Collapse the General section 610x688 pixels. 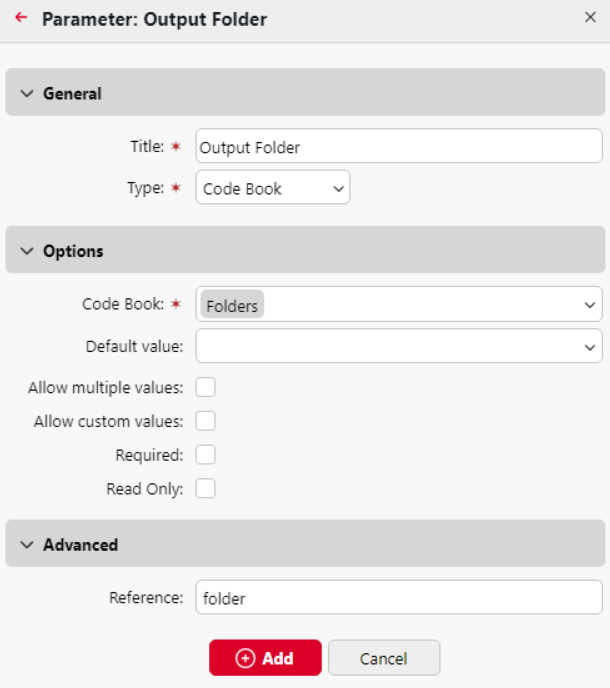point(27,93)
